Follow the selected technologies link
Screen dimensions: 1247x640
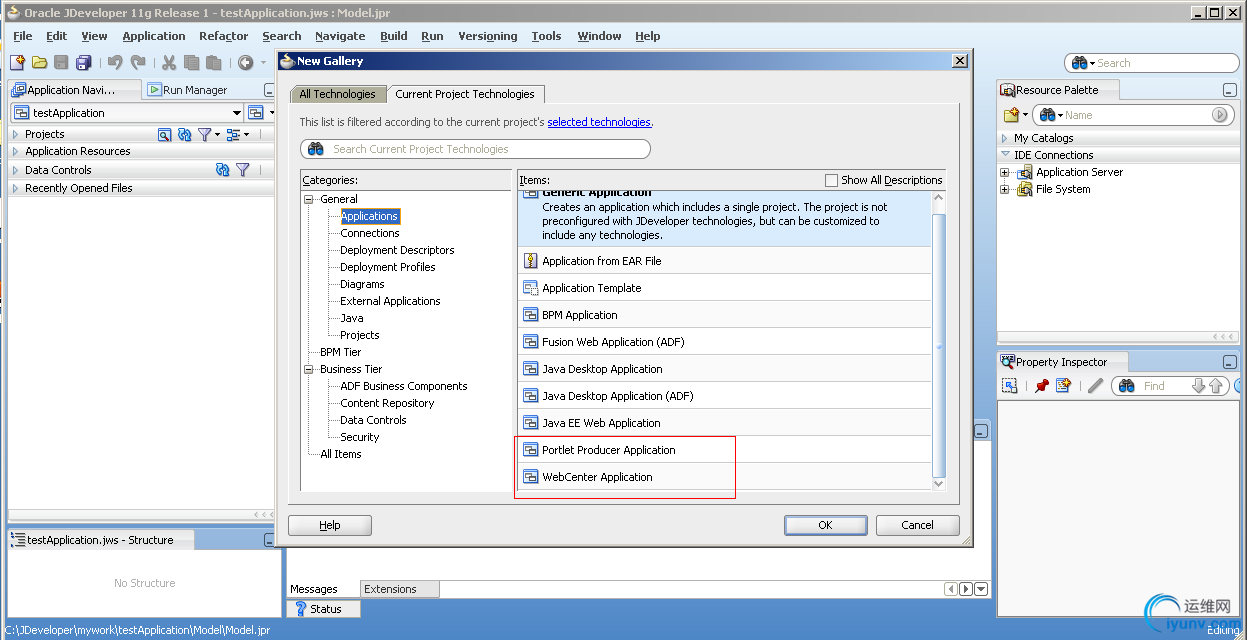(599, 122)
